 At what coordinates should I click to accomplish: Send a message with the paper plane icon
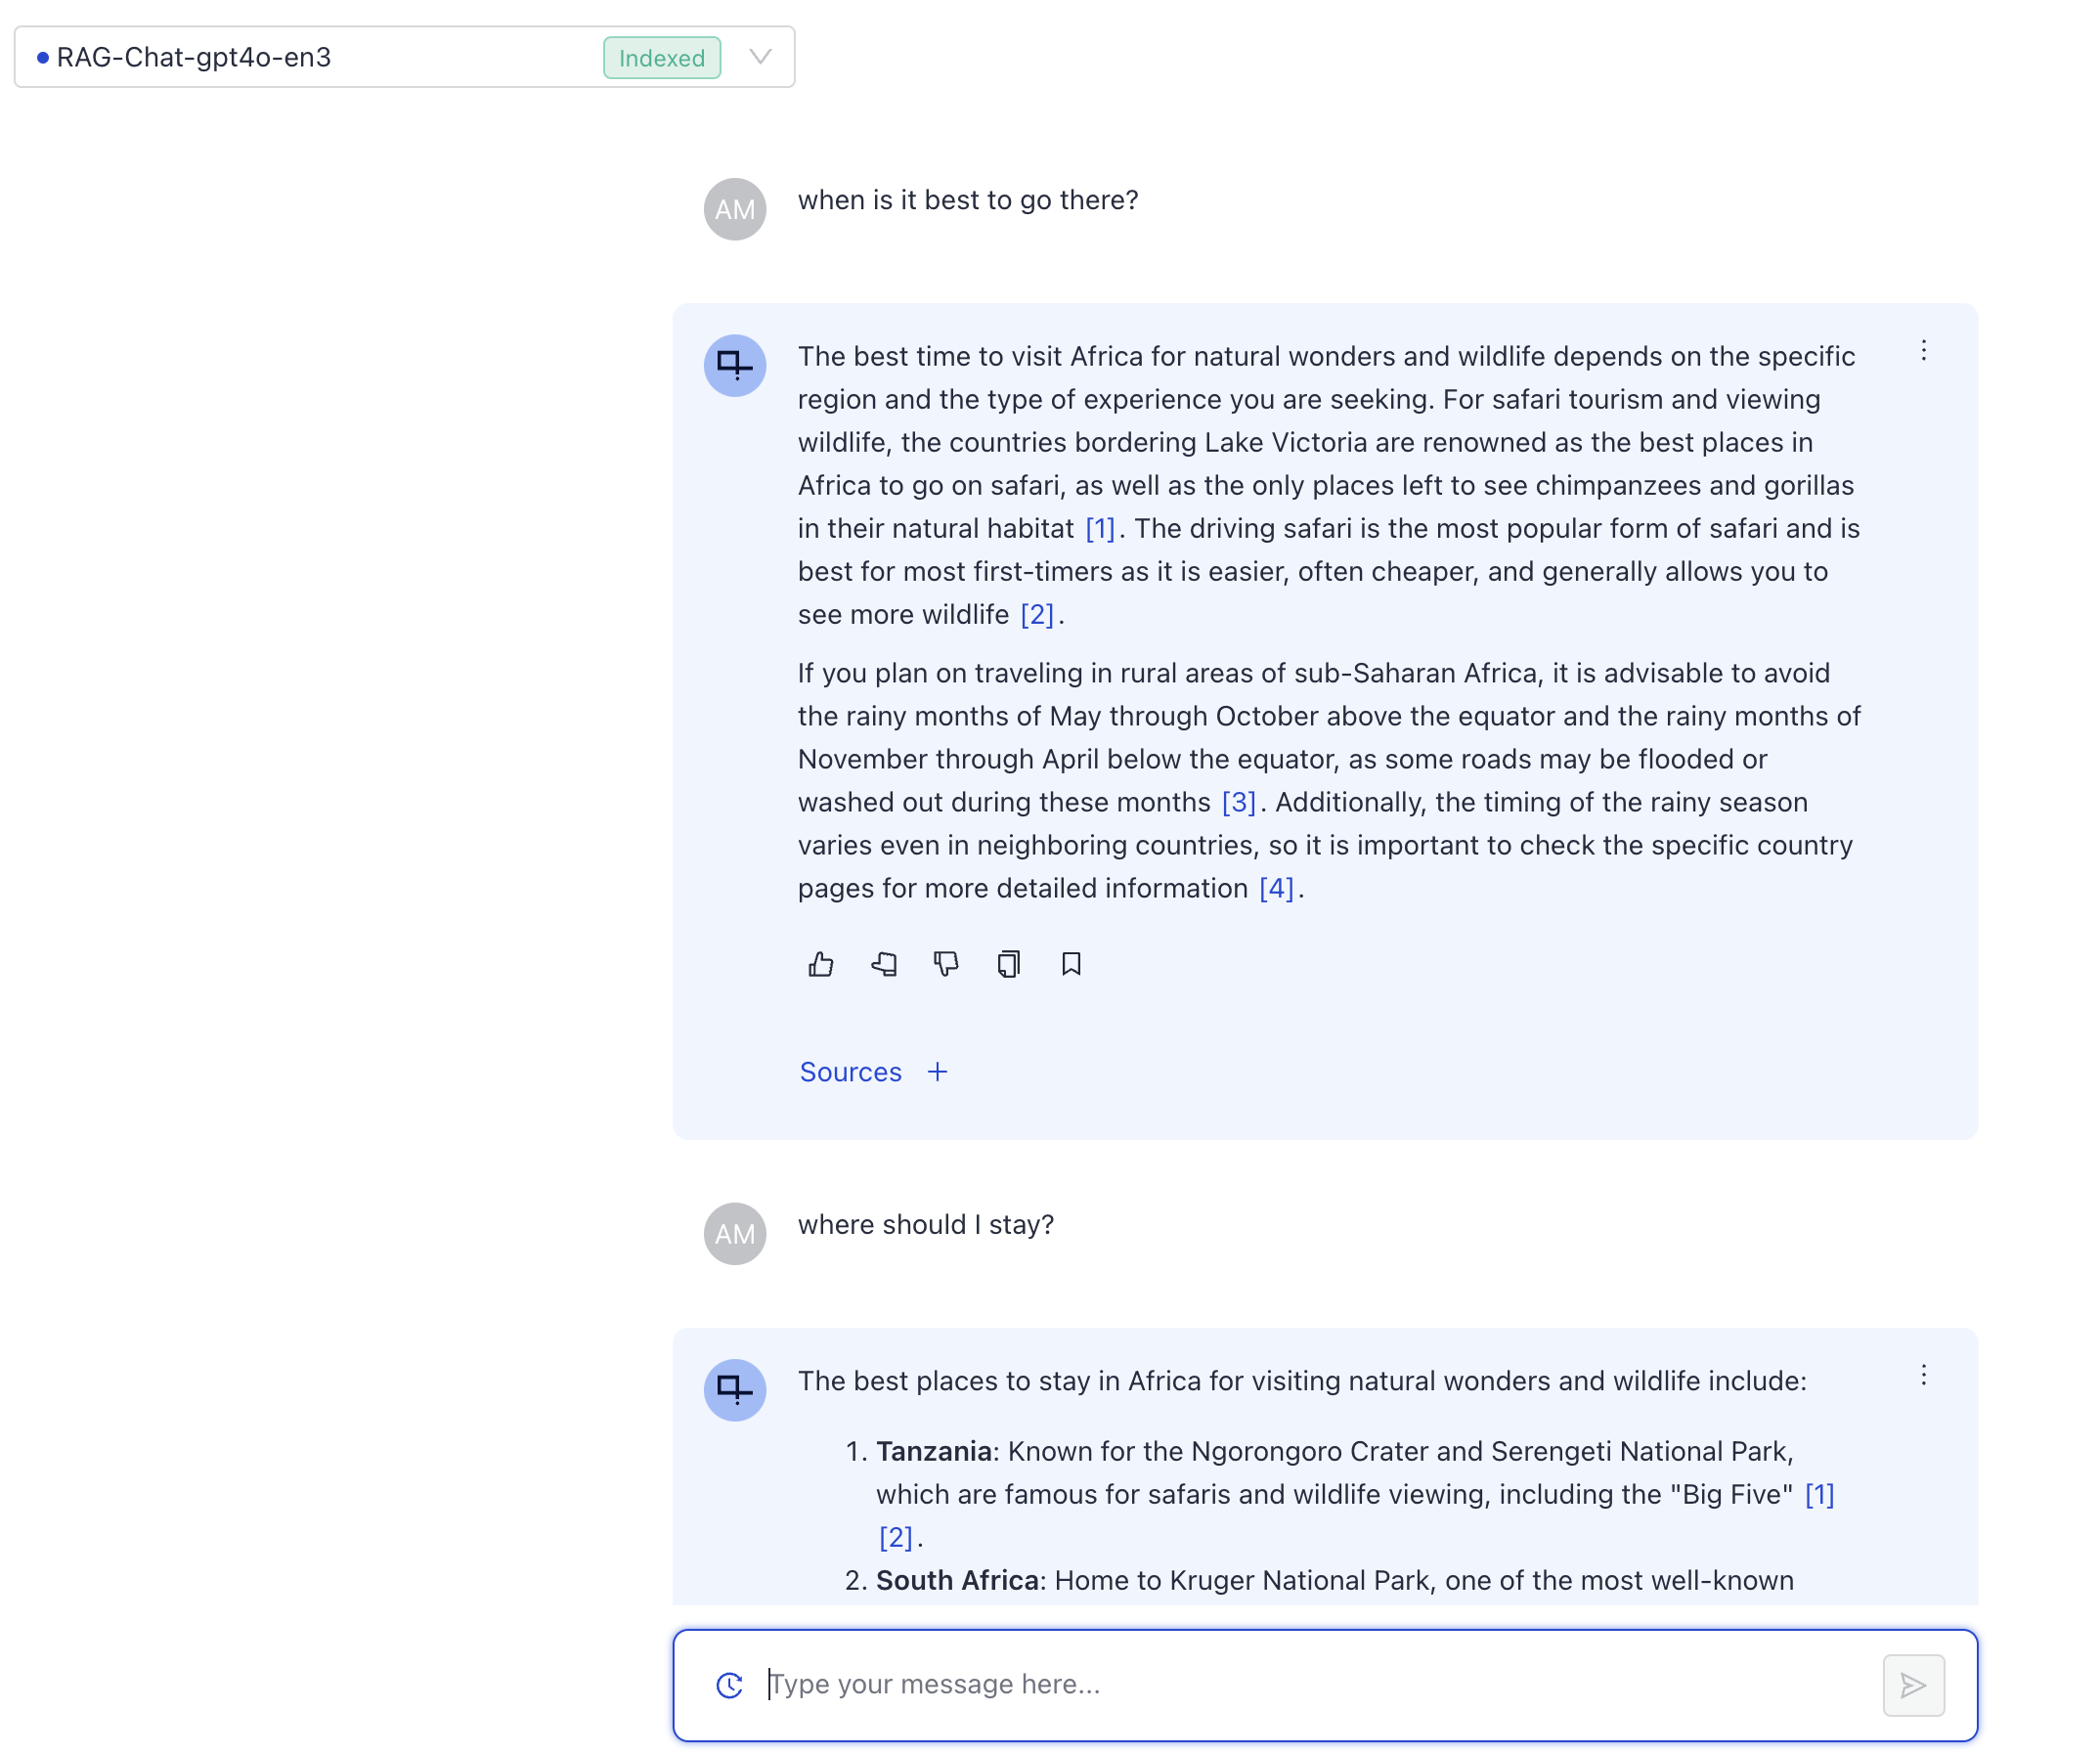click(x=1913, y=1684)
